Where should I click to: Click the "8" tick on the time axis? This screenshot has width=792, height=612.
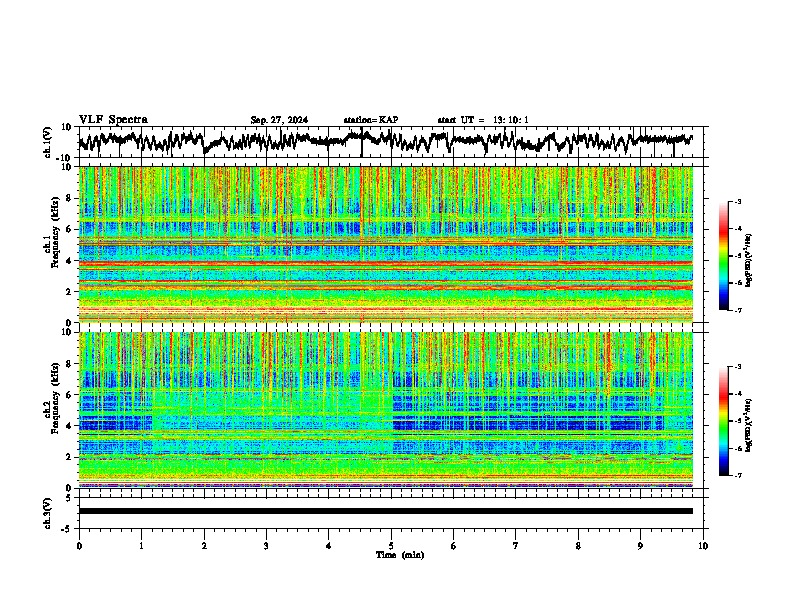pyautogui.click(x=578, y=546)
